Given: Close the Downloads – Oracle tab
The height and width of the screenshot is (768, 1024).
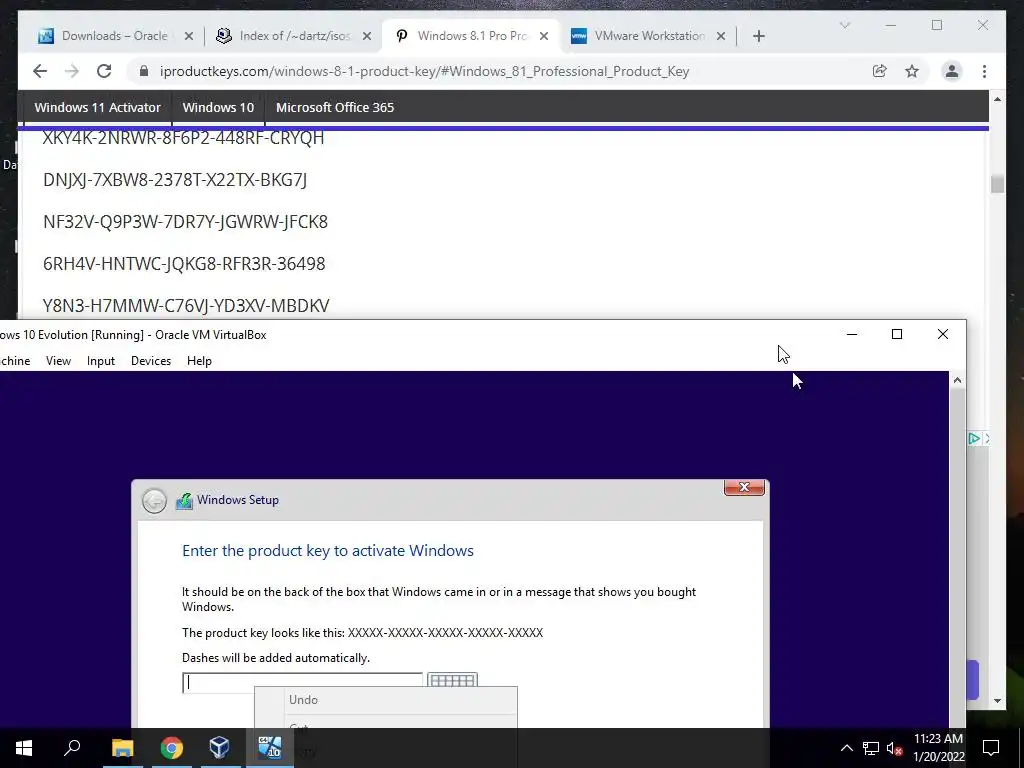Looking at the screenshot, I should point(189,36).
